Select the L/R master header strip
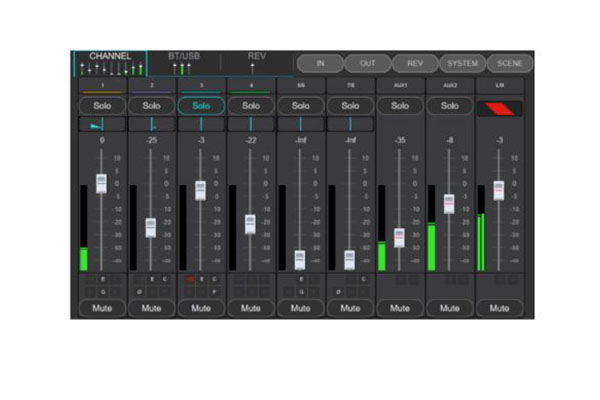Screen dimensions: 600x400 coord(500,86)
